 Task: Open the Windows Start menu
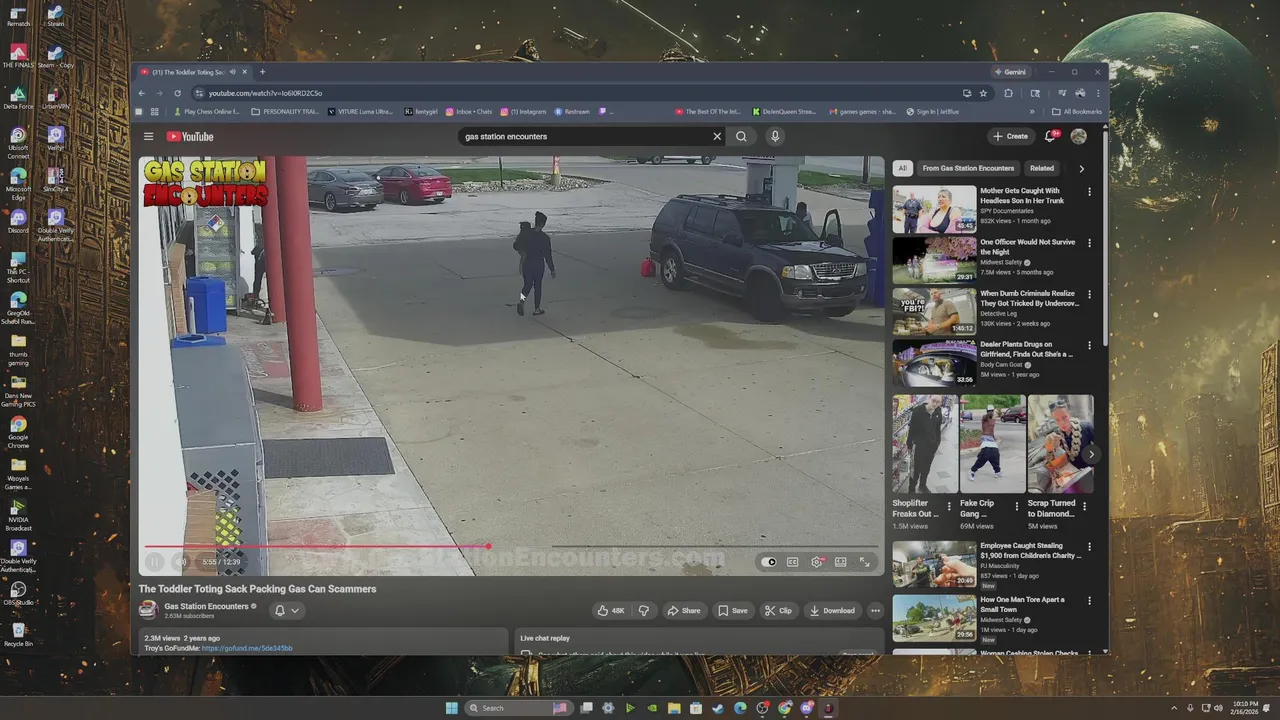click(x=451, y=708)
